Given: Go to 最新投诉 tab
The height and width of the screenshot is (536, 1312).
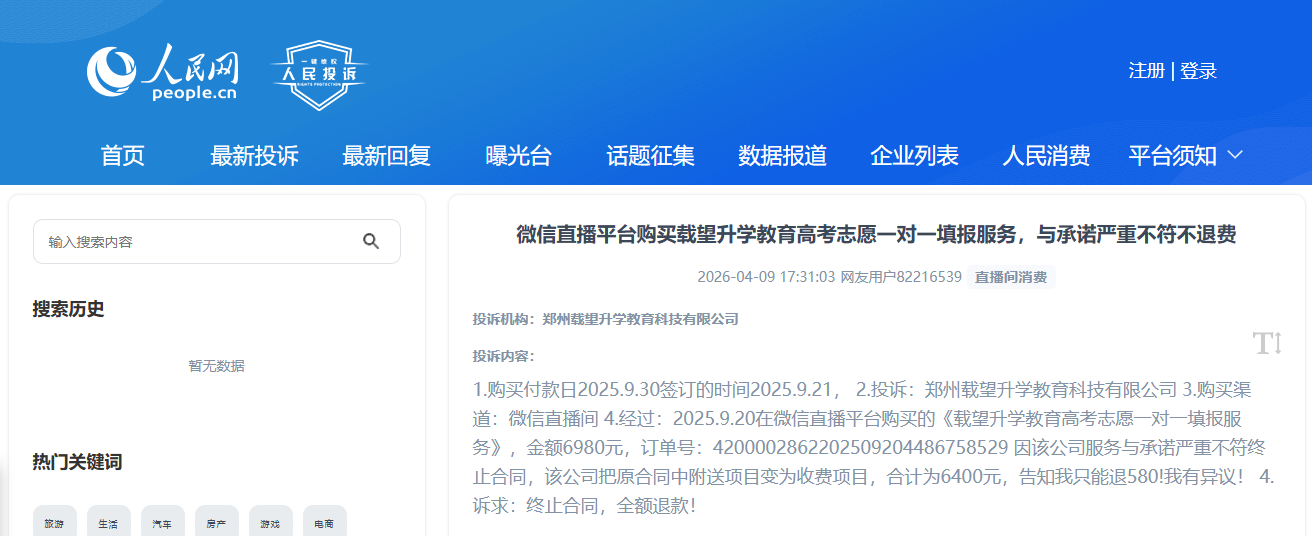Looking at the screenshot, I should tap(254, 155).
